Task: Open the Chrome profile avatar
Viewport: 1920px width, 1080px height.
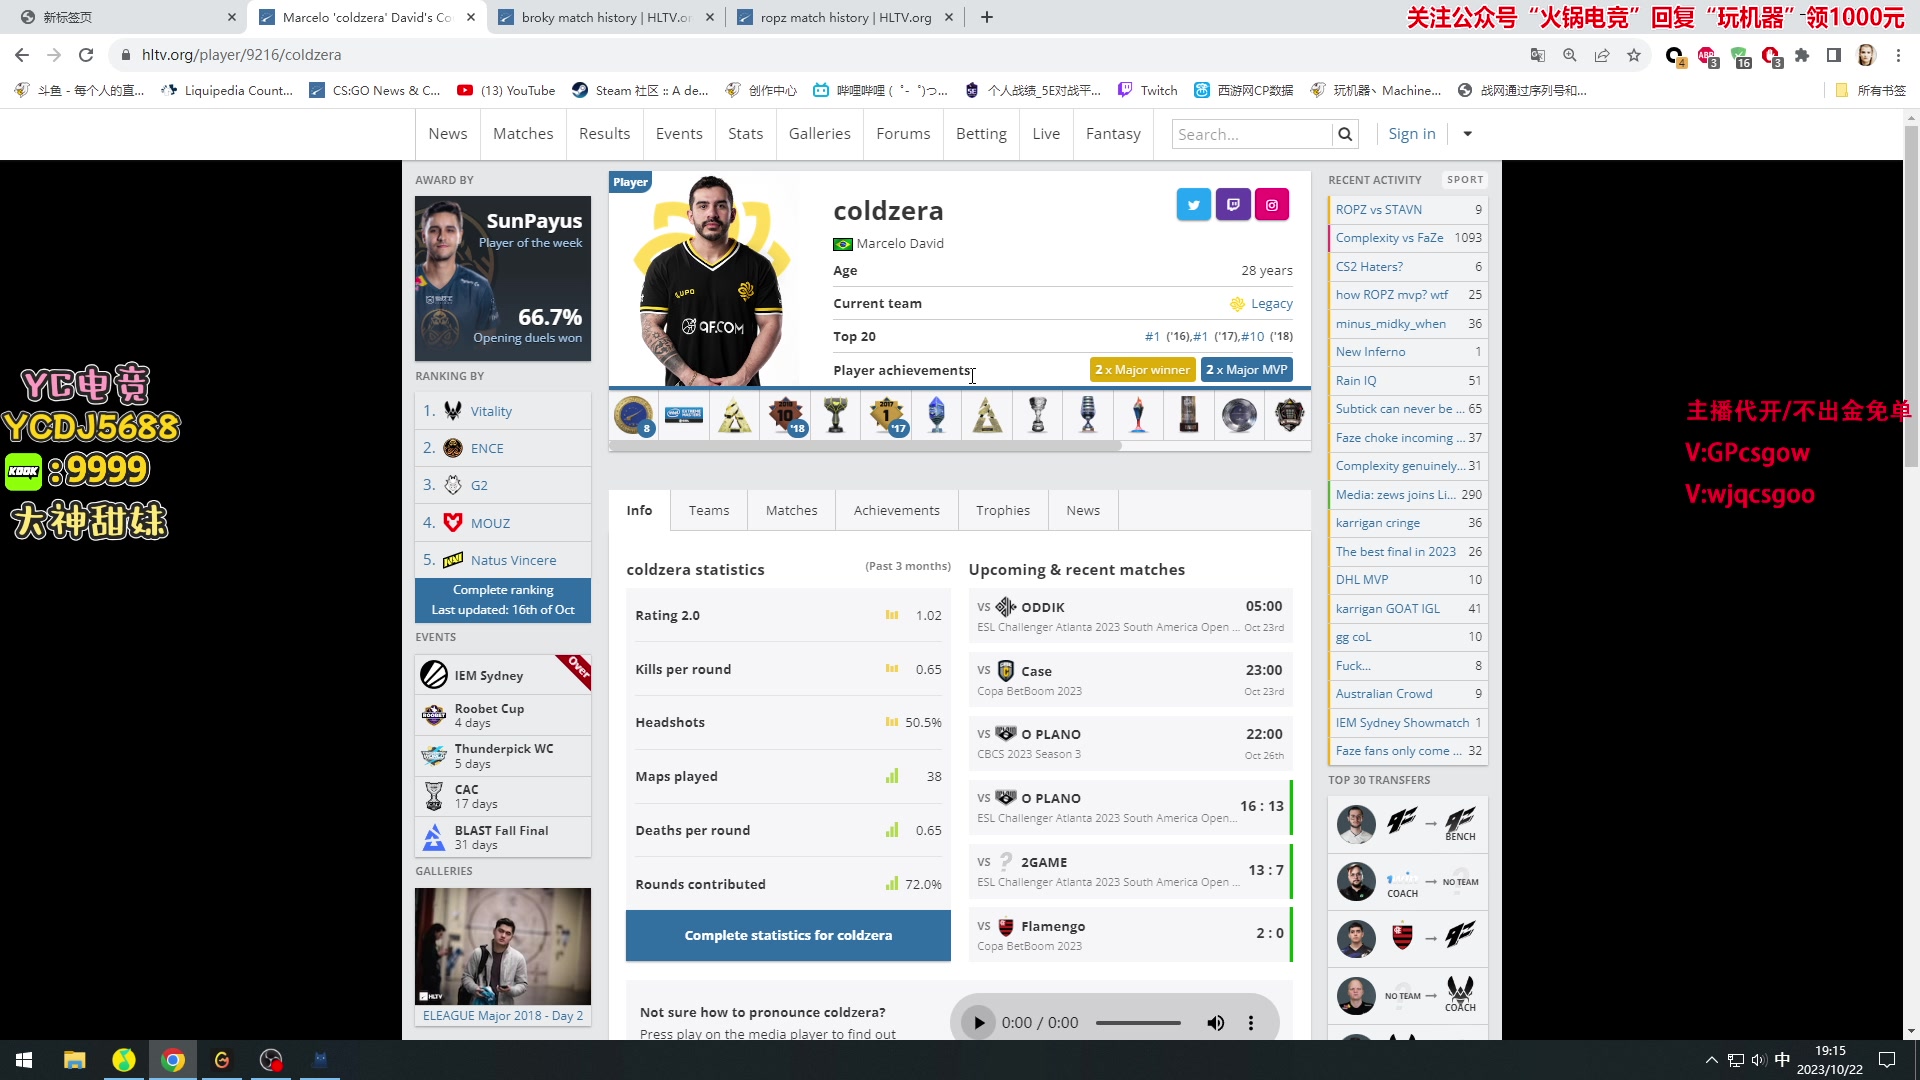Action: click(x=1866, y=55)
